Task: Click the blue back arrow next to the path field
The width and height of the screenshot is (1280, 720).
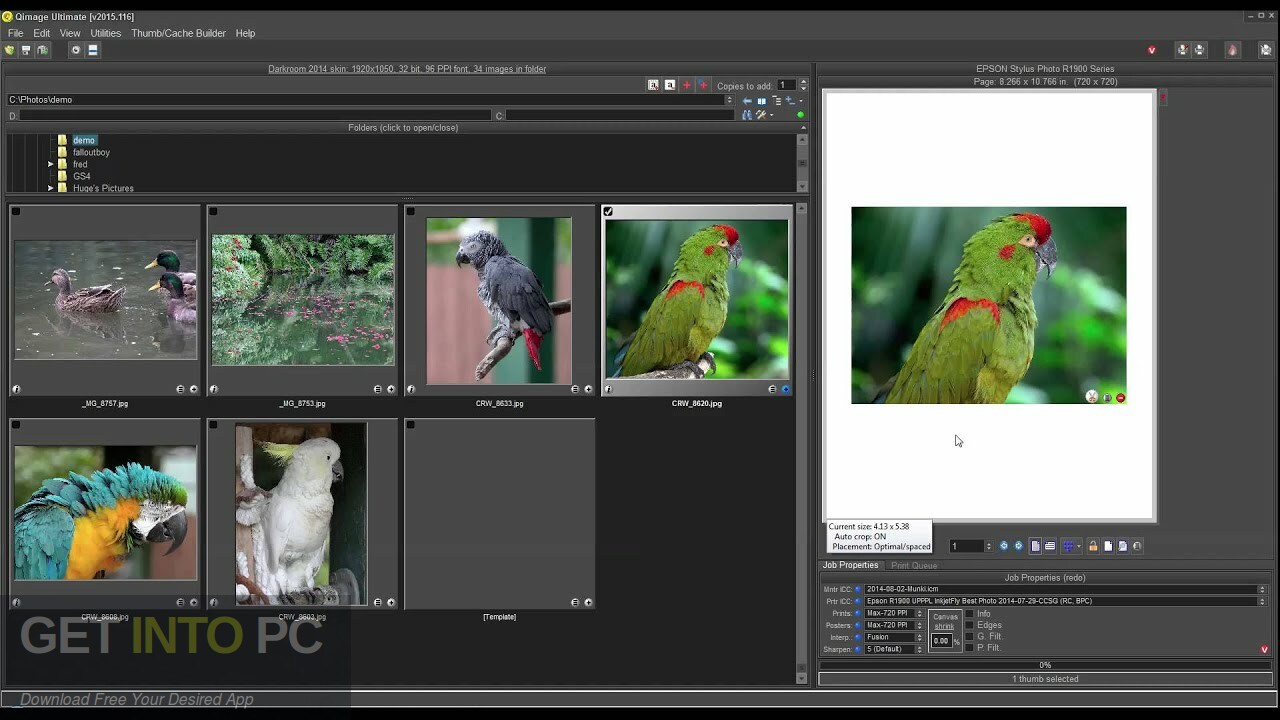Action: tap(747, 100)
